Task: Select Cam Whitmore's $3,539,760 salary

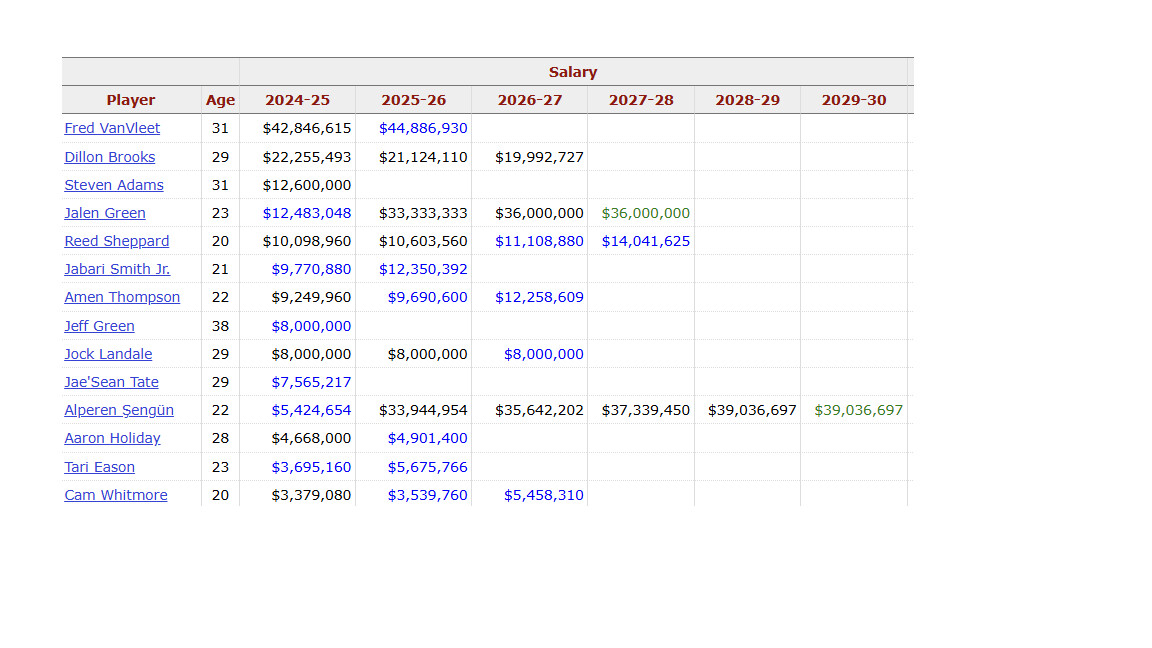Action: [428, 495]
